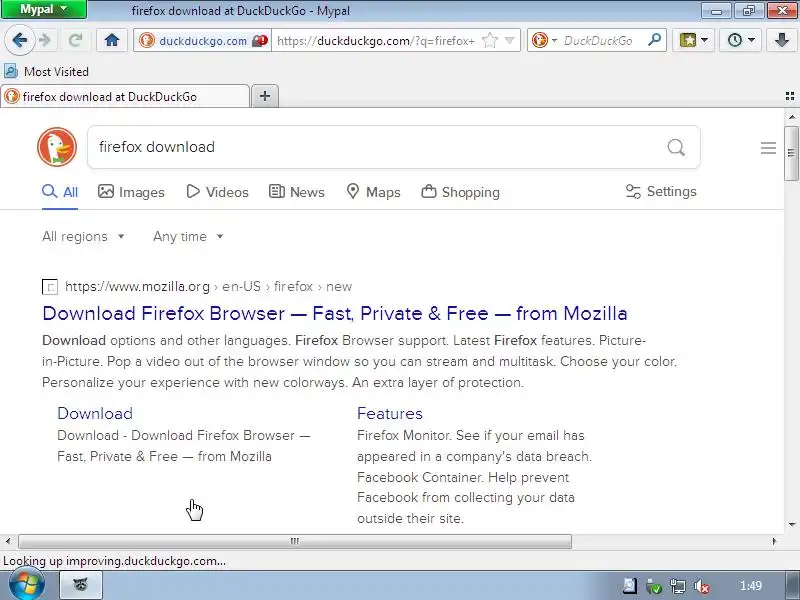The height and width of the screenshot is (600, 800).
Task: Click the horizontal scrollbar thumb
Action: pyautogui.click(x=295, y=541)
